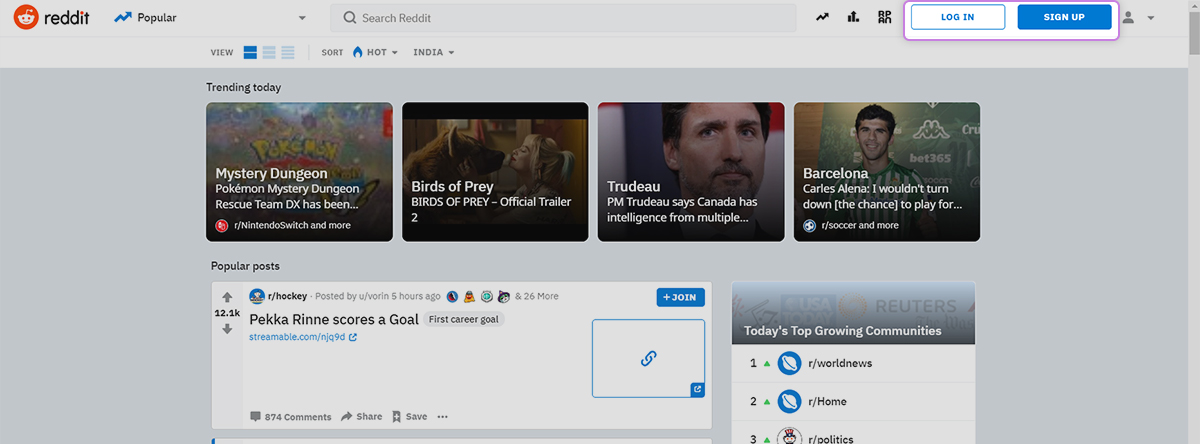Share the Pekka Rinne post

tap(361, 417)
